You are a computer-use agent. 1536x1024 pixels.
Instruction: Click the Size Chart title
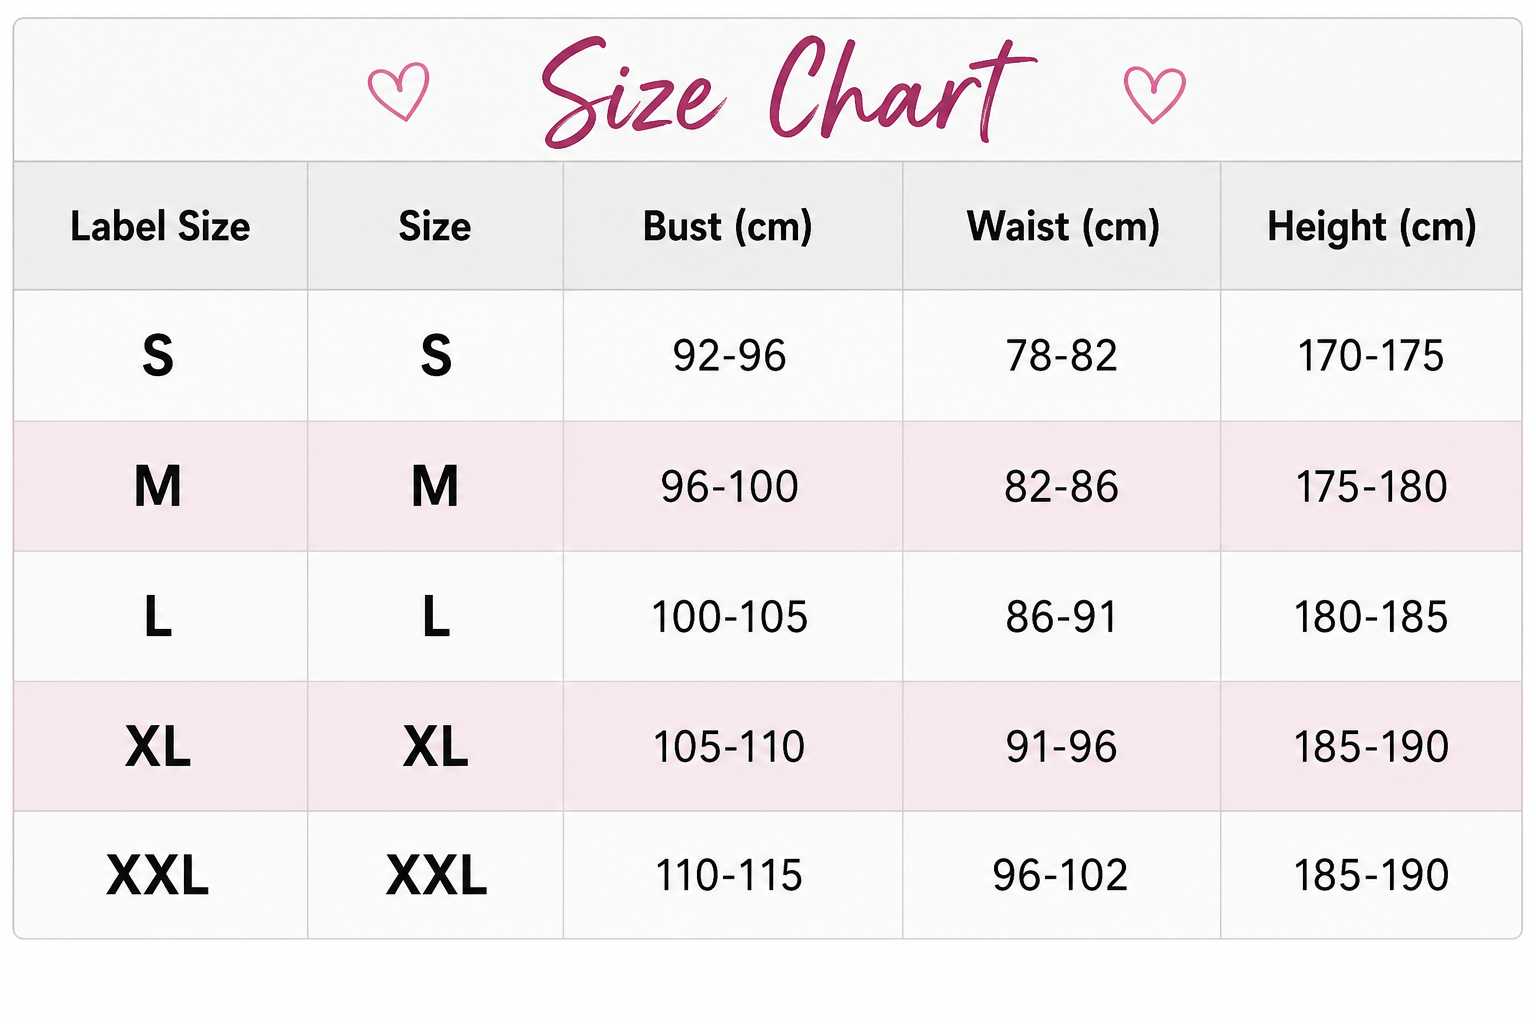tap(787, 92)
